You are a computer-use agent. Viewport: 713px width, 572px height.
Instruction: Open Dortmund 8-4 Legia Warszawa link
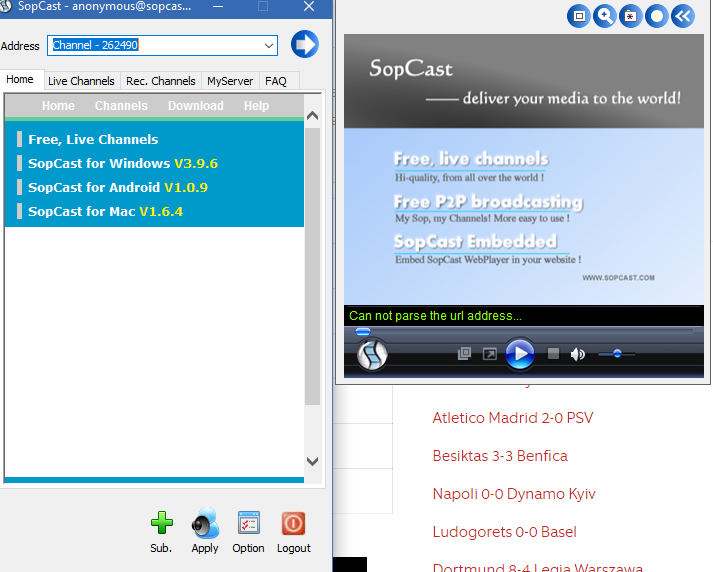537,567
